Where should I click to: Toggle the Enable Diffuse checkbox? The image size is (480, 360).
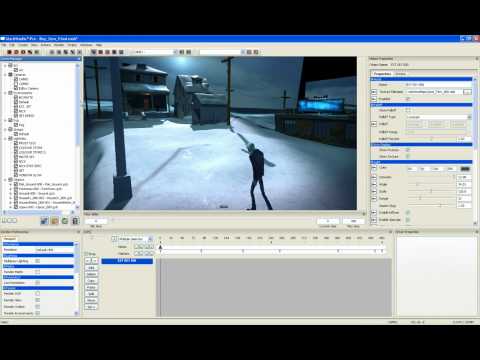coord(408,212)
